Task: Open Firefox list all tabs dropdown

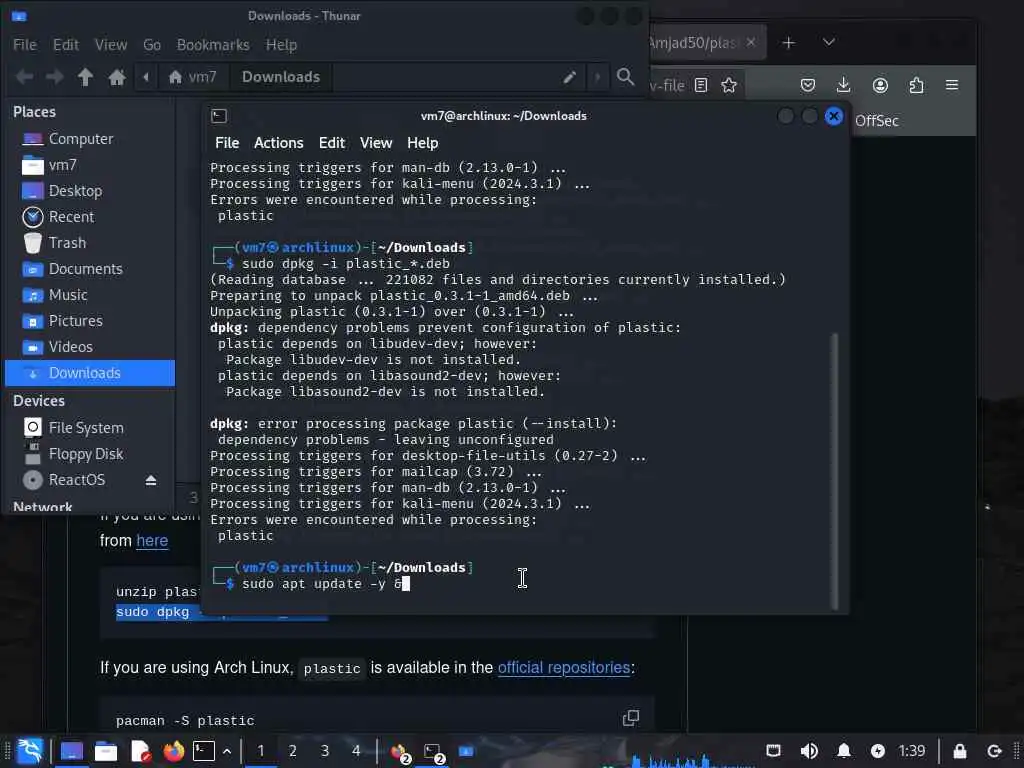Action: pos(829,42)
